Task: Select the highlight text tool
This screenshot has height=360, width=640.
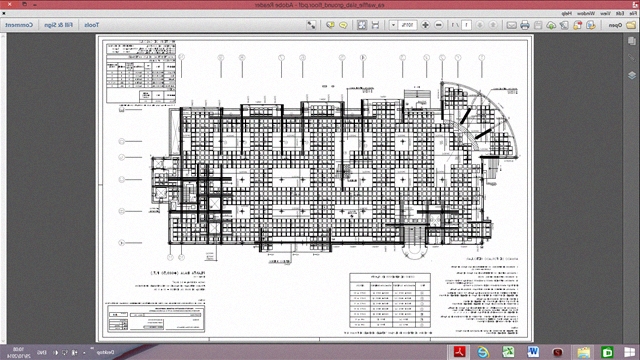Action: 330,25
